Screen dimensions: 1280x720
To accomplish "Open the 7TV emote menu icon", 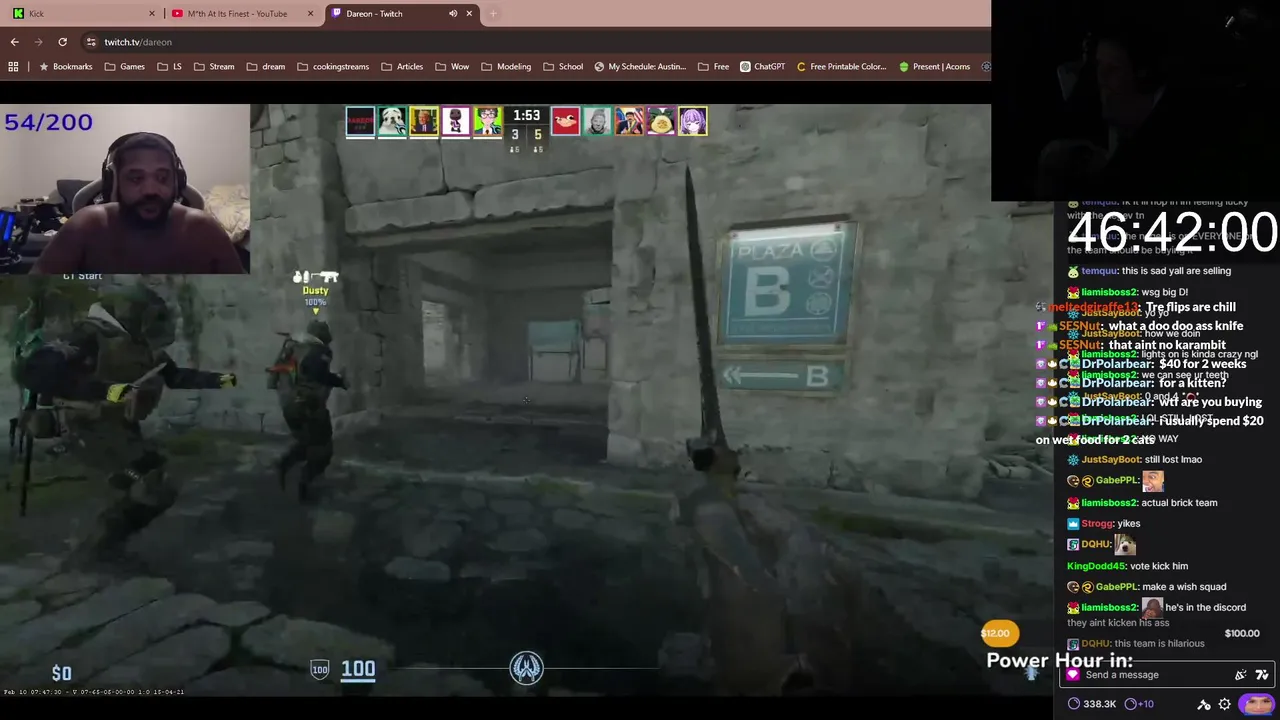I will pyautogui.click(x=1262, y=675).
